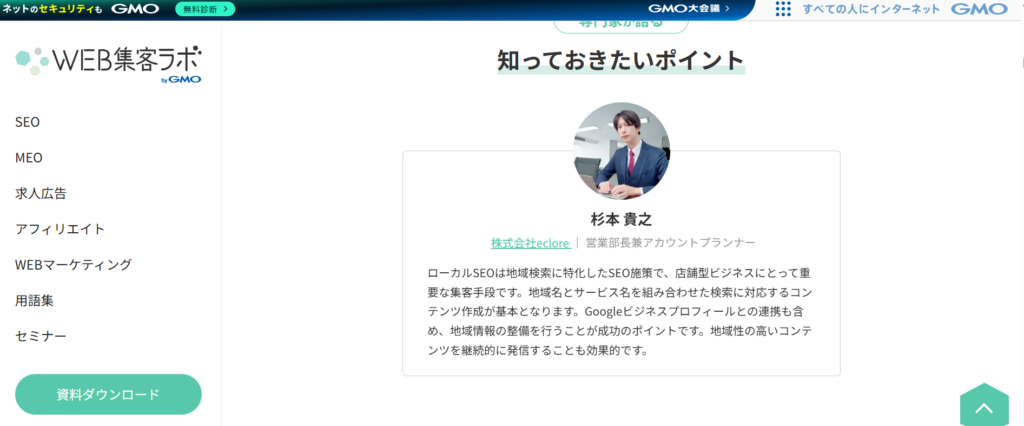Viewport: 1024px width, 426px height.
Task: Open the 用語集 glossary page
Action: click(x=35, y=300)
